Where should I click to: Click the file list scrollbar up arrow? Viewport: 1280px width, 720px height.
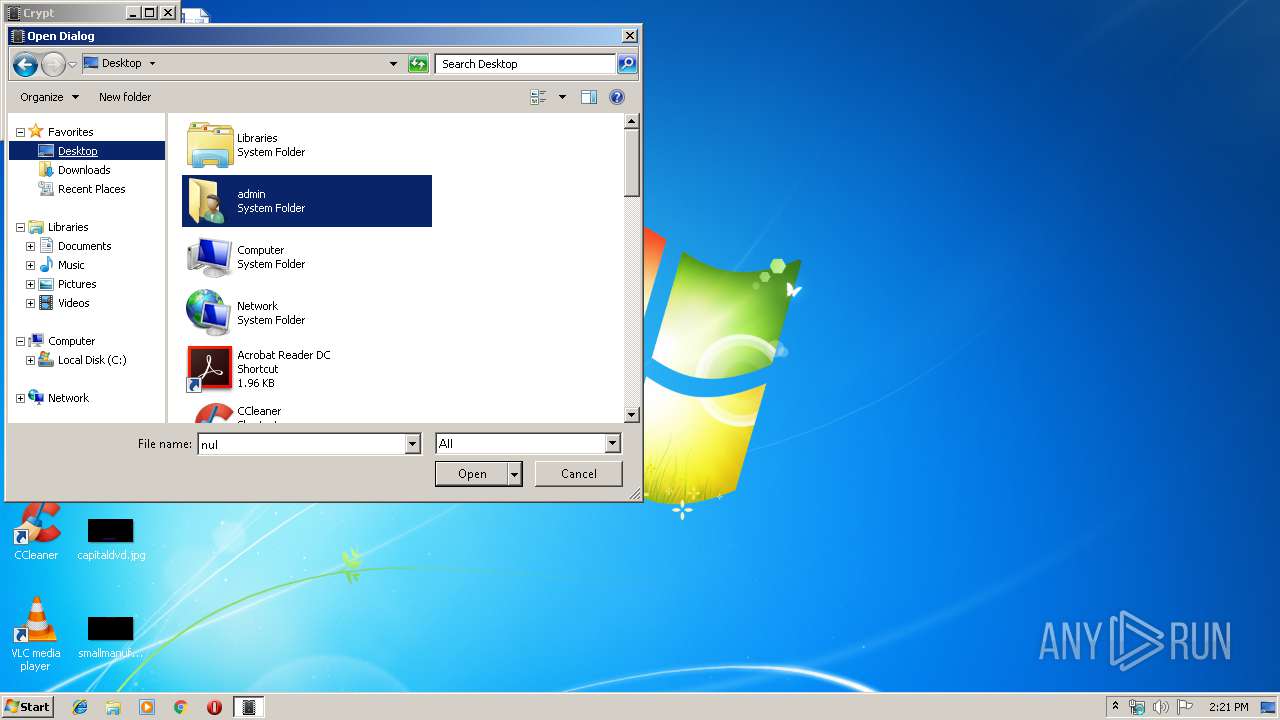631,121
